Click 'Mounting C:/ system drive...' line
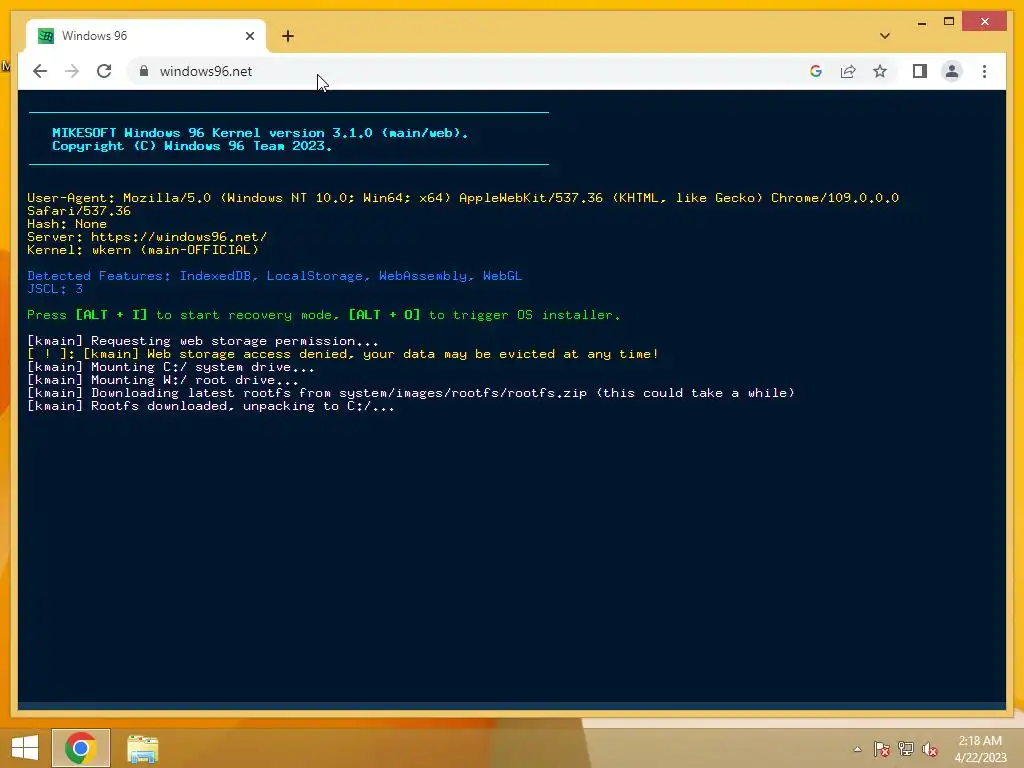The image size is (1024, 768). tap(170, 367)
